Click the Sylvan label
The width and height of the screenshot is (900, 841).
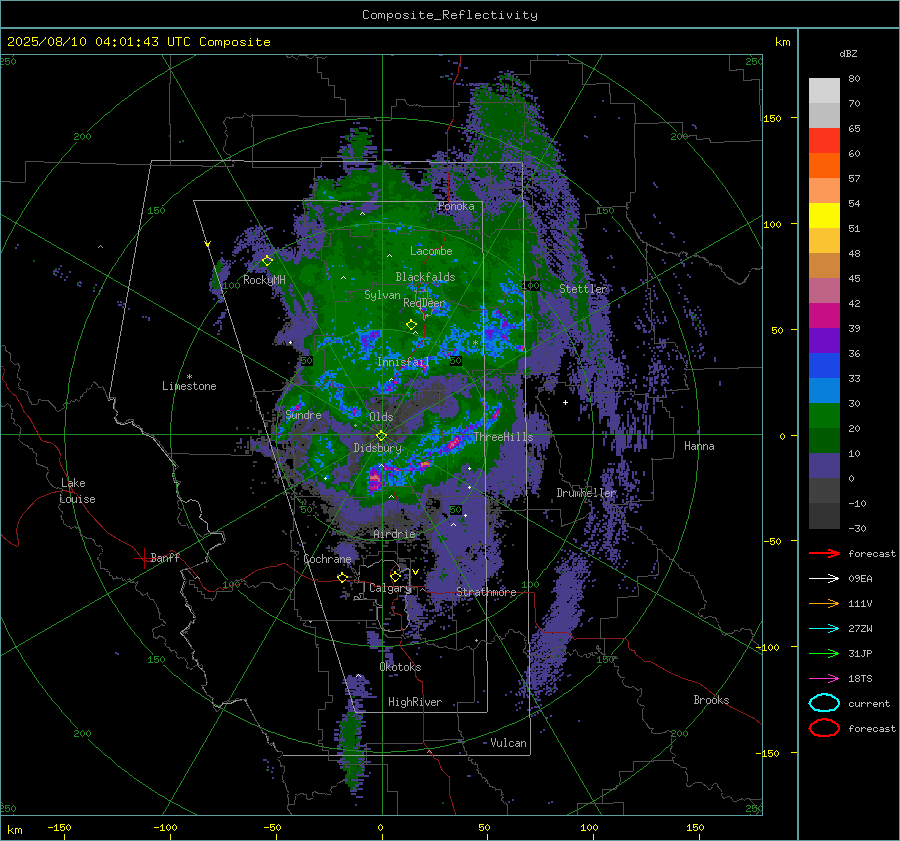382,295
